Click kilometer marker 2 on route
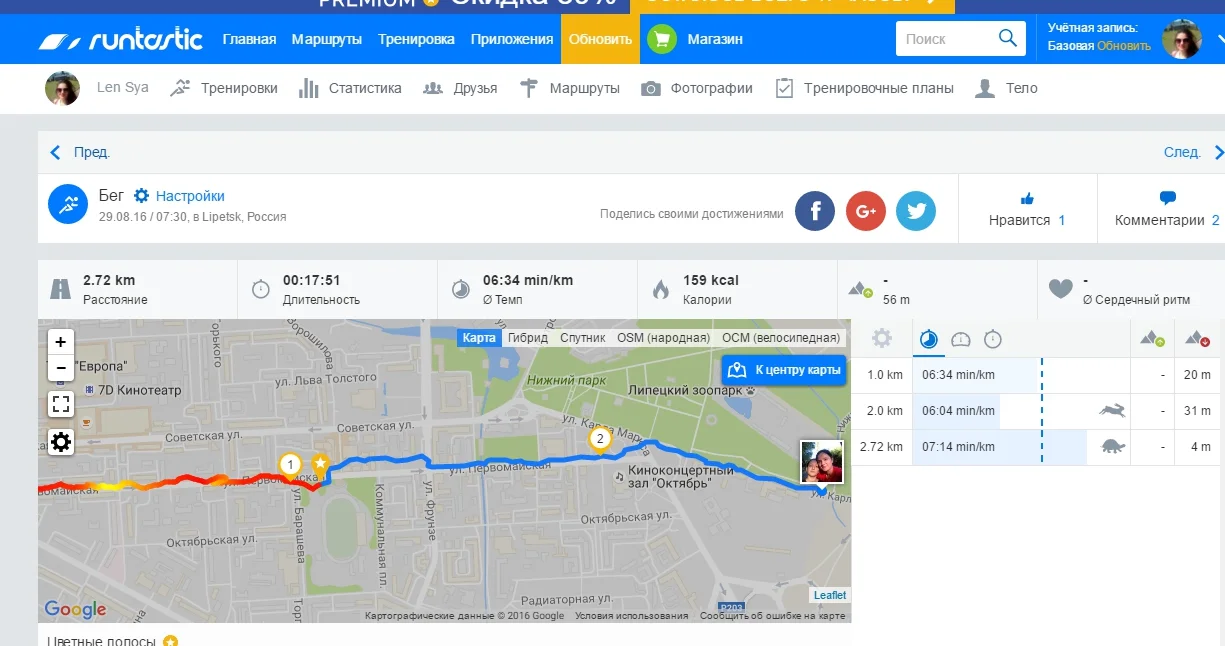The width and height of the screenshot is (1225, 646). click(600, 440)
